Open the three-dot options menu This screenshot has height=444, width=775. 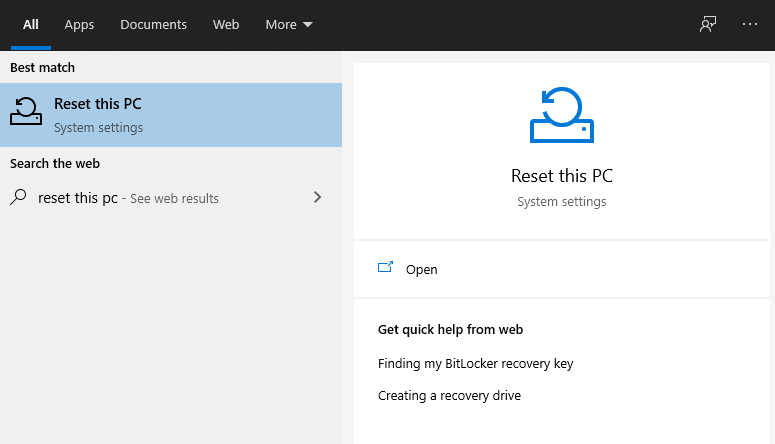(749, 25)
